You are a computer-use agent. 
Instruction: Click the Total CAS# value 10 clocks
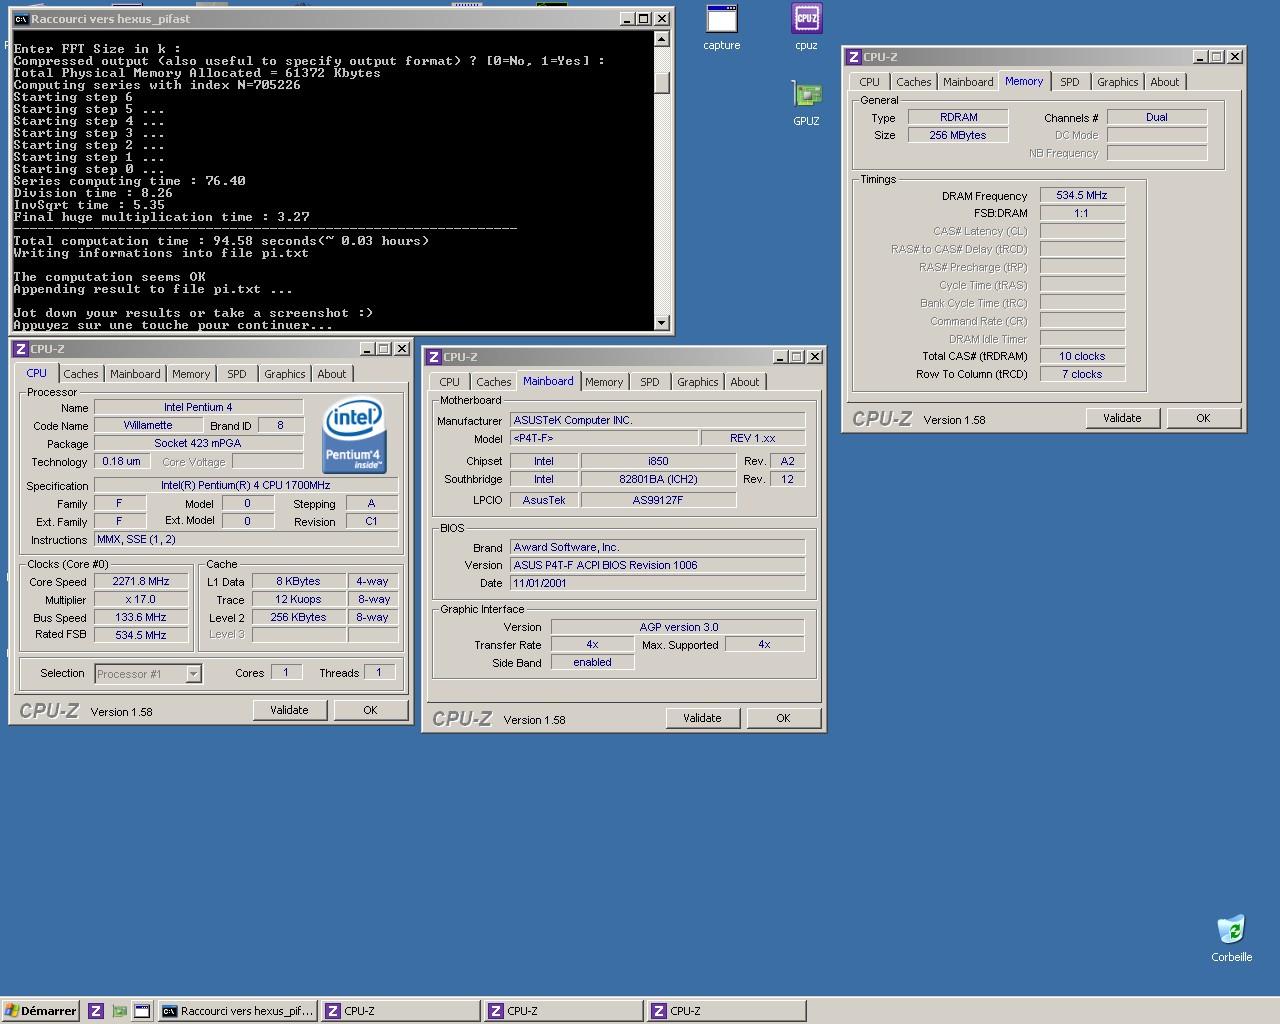pyautogui.click(x=1082, y=356)
